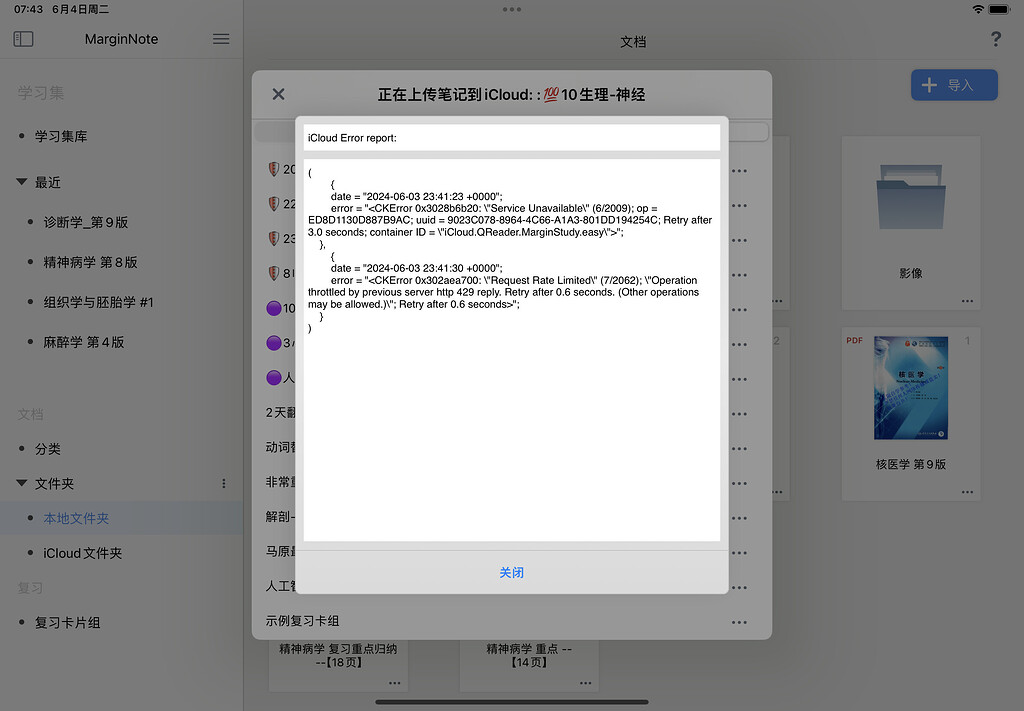Open options via the ⋮ icon next to 文件夹
1024x711 pixels.
point(224,483)
